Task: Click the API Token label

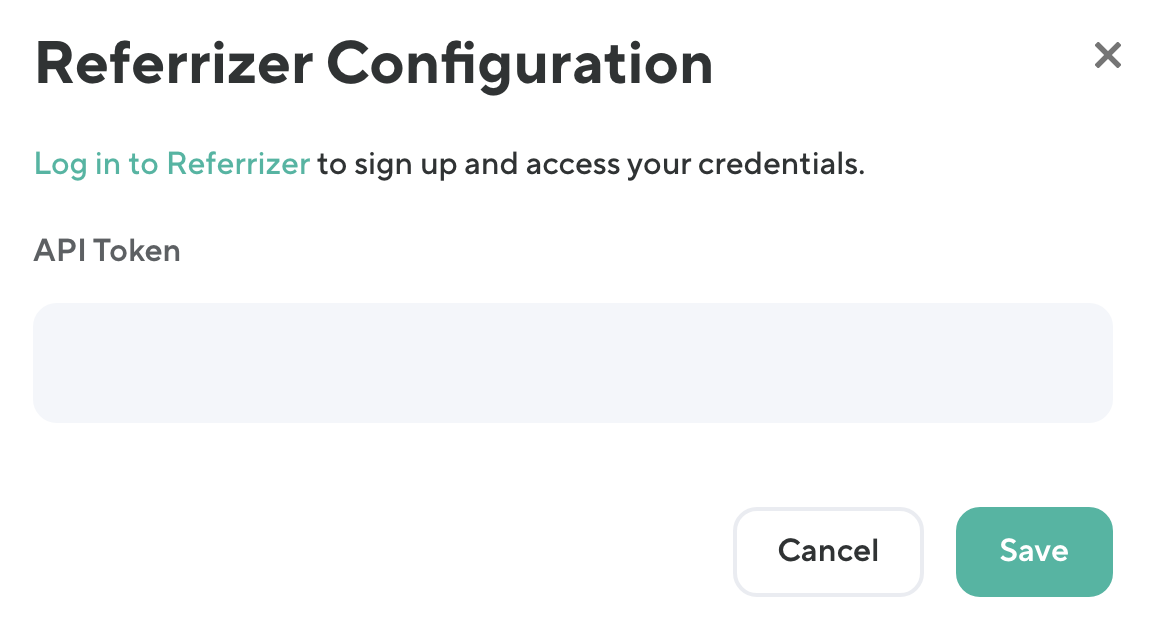Action: tap(107, 250)
